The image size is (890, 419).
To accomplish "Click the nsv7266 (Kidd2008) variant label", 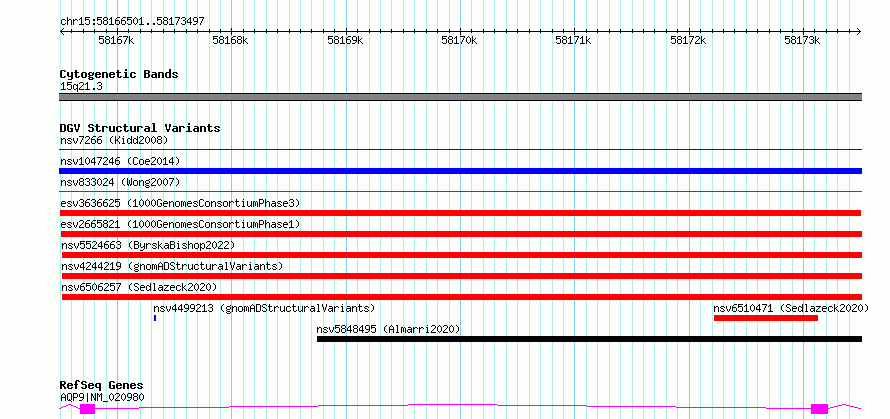I will [x=114, y=140].
